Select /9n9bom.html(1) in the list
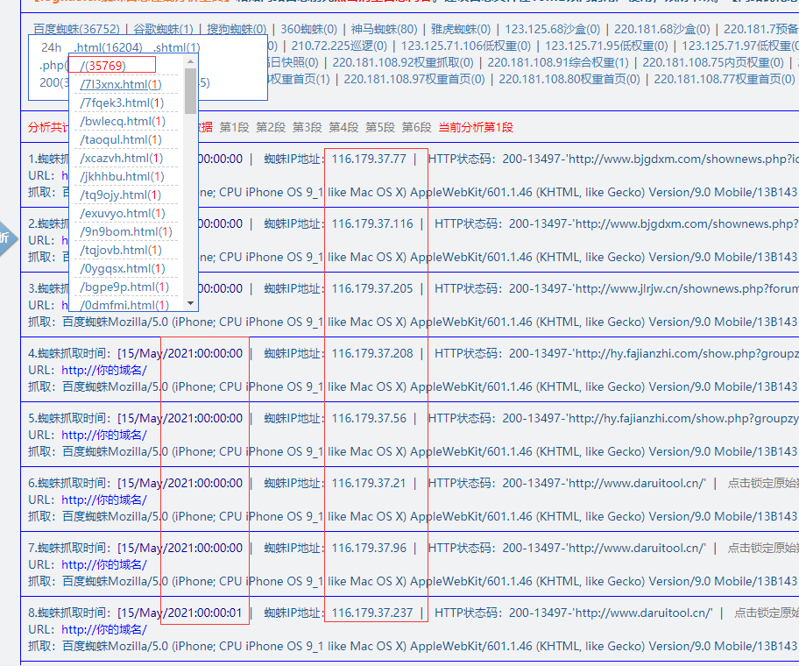Screen dimensions: 799x666 pyautogui.click(x=126, y=232)
